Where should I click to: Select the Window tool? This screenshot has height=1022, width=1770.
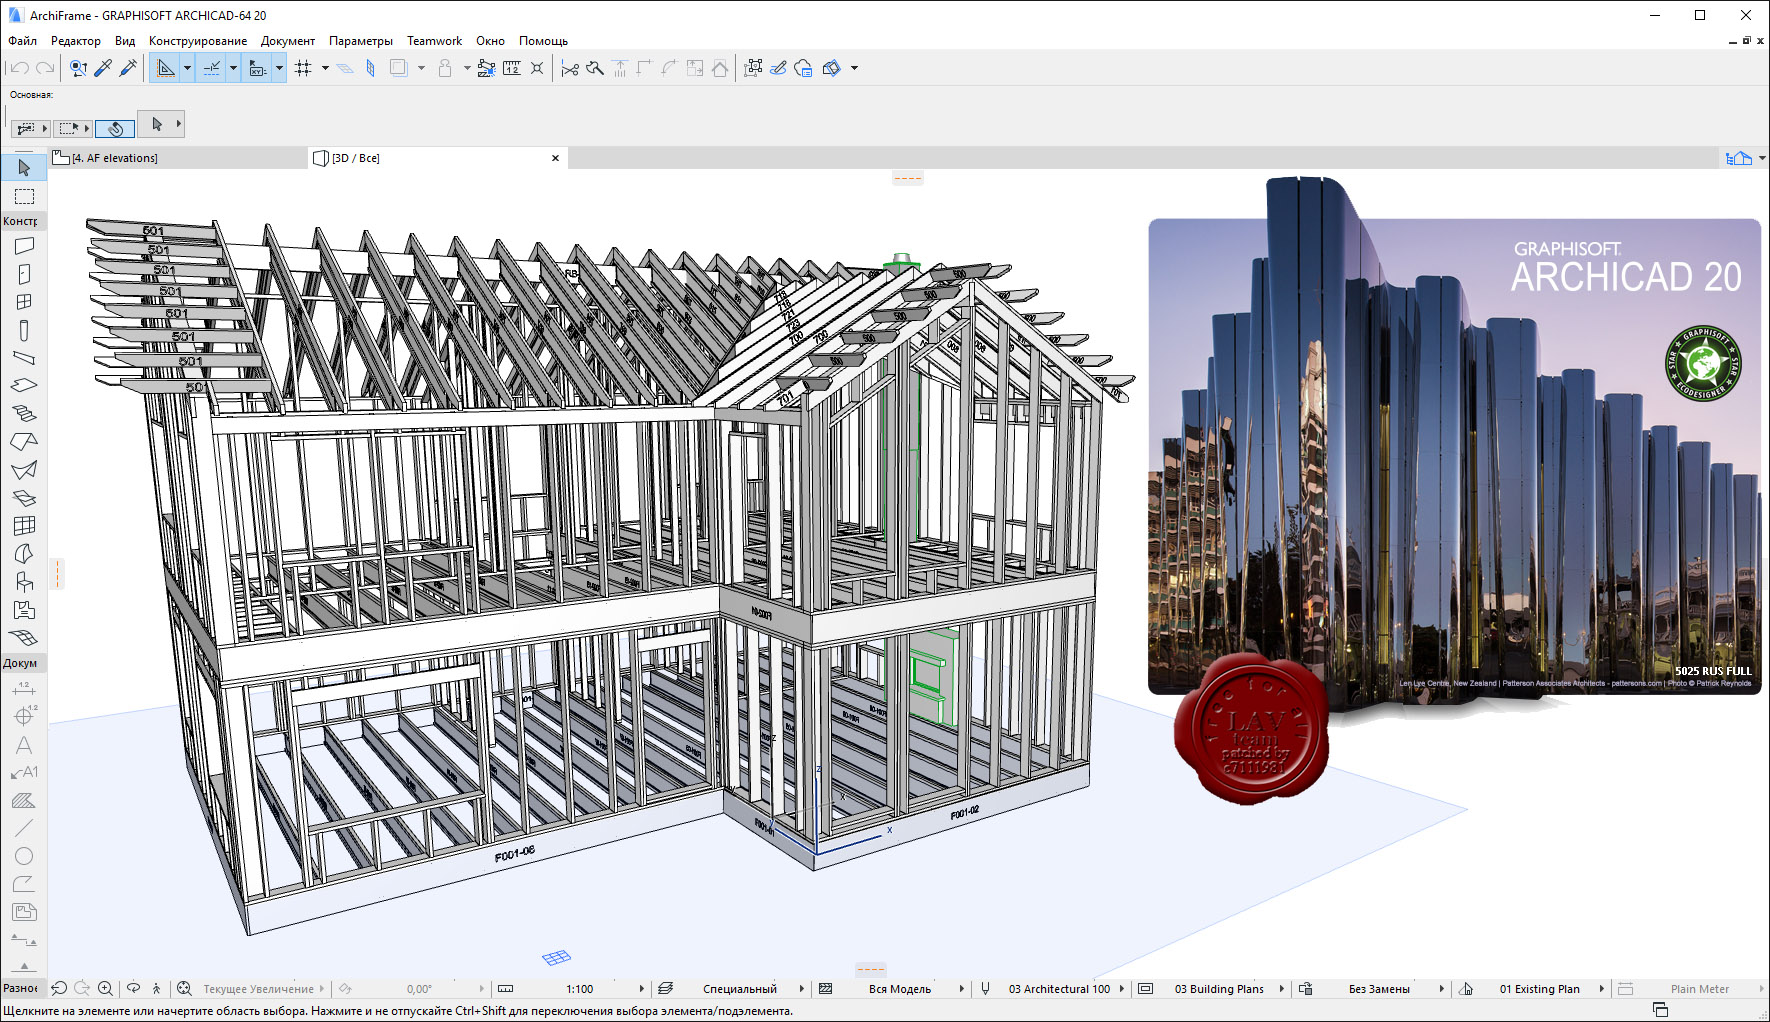24,302
